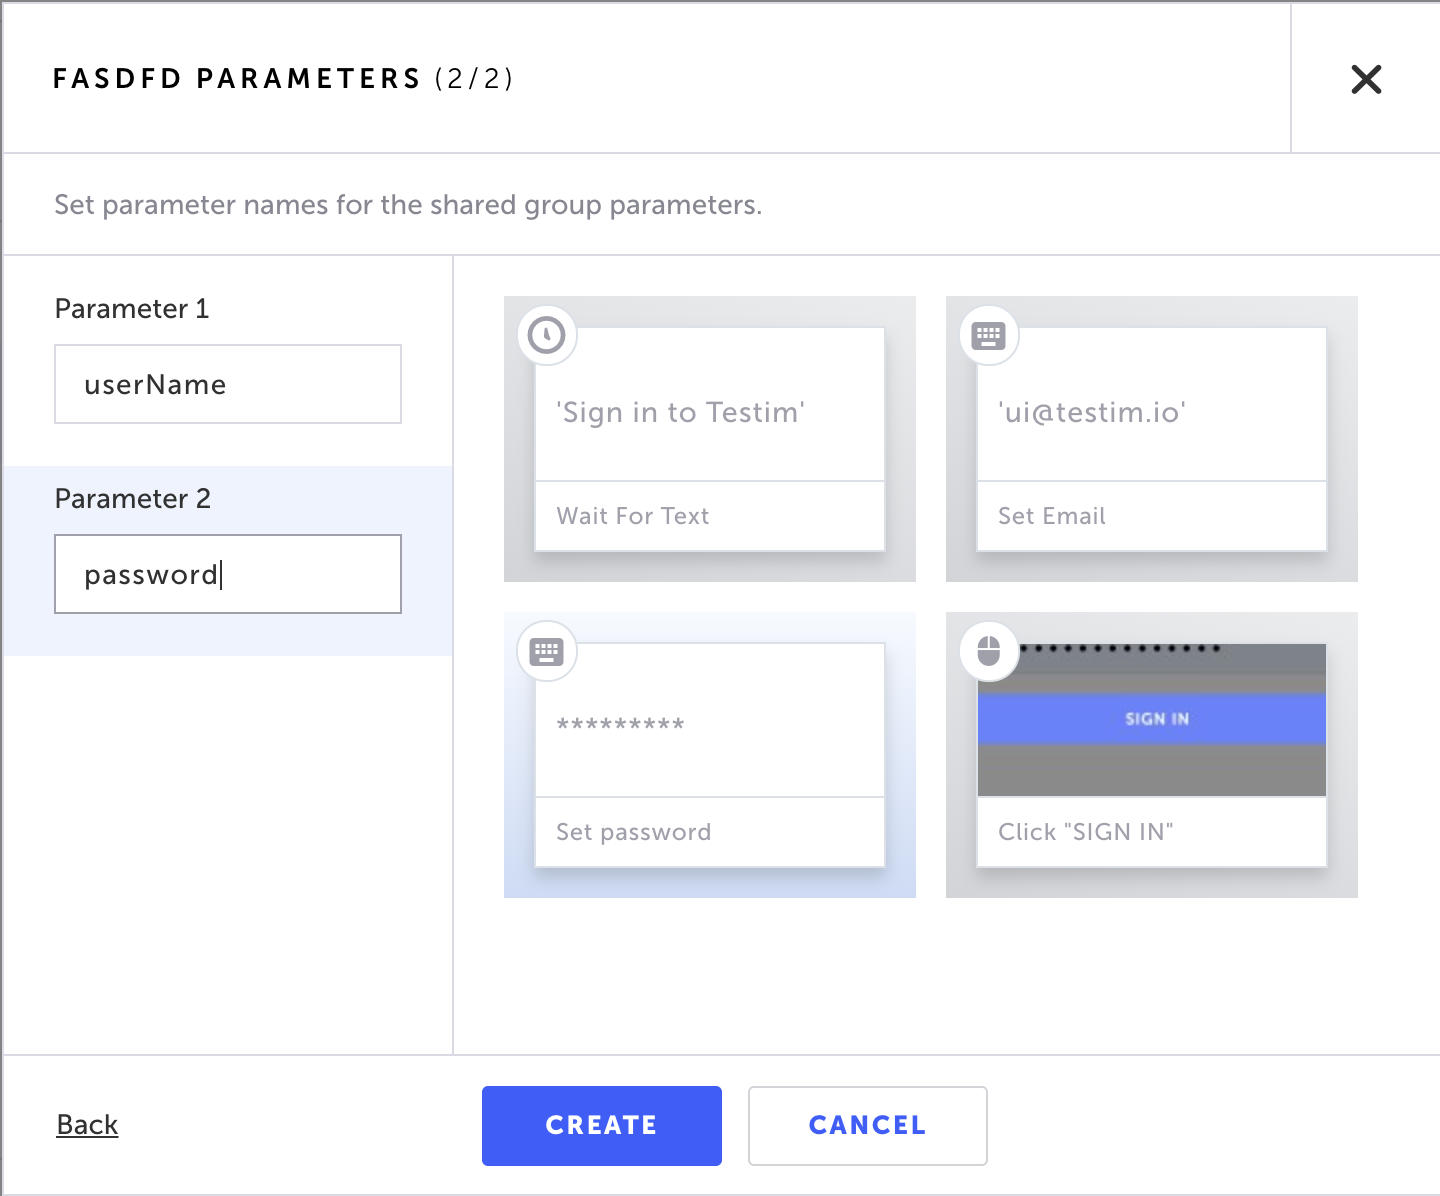The image size is (1440, 1196).
Task: Click the Wait For Text caption
Action: point(633,516)
